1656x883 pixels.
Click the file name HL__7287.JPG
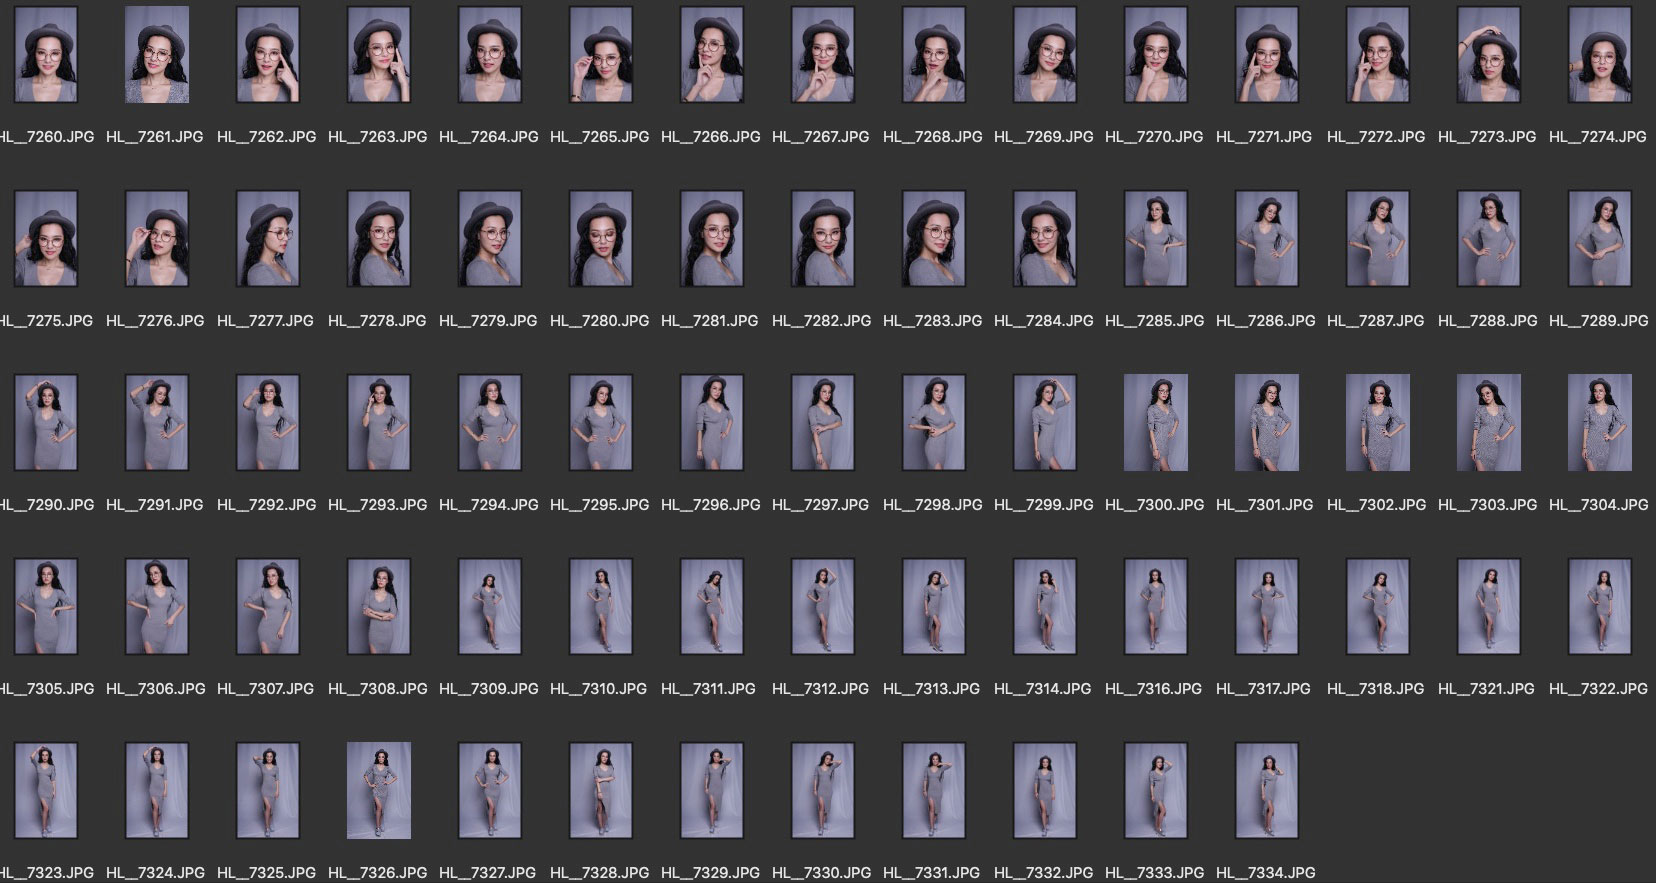click(x=1376, y=321)
